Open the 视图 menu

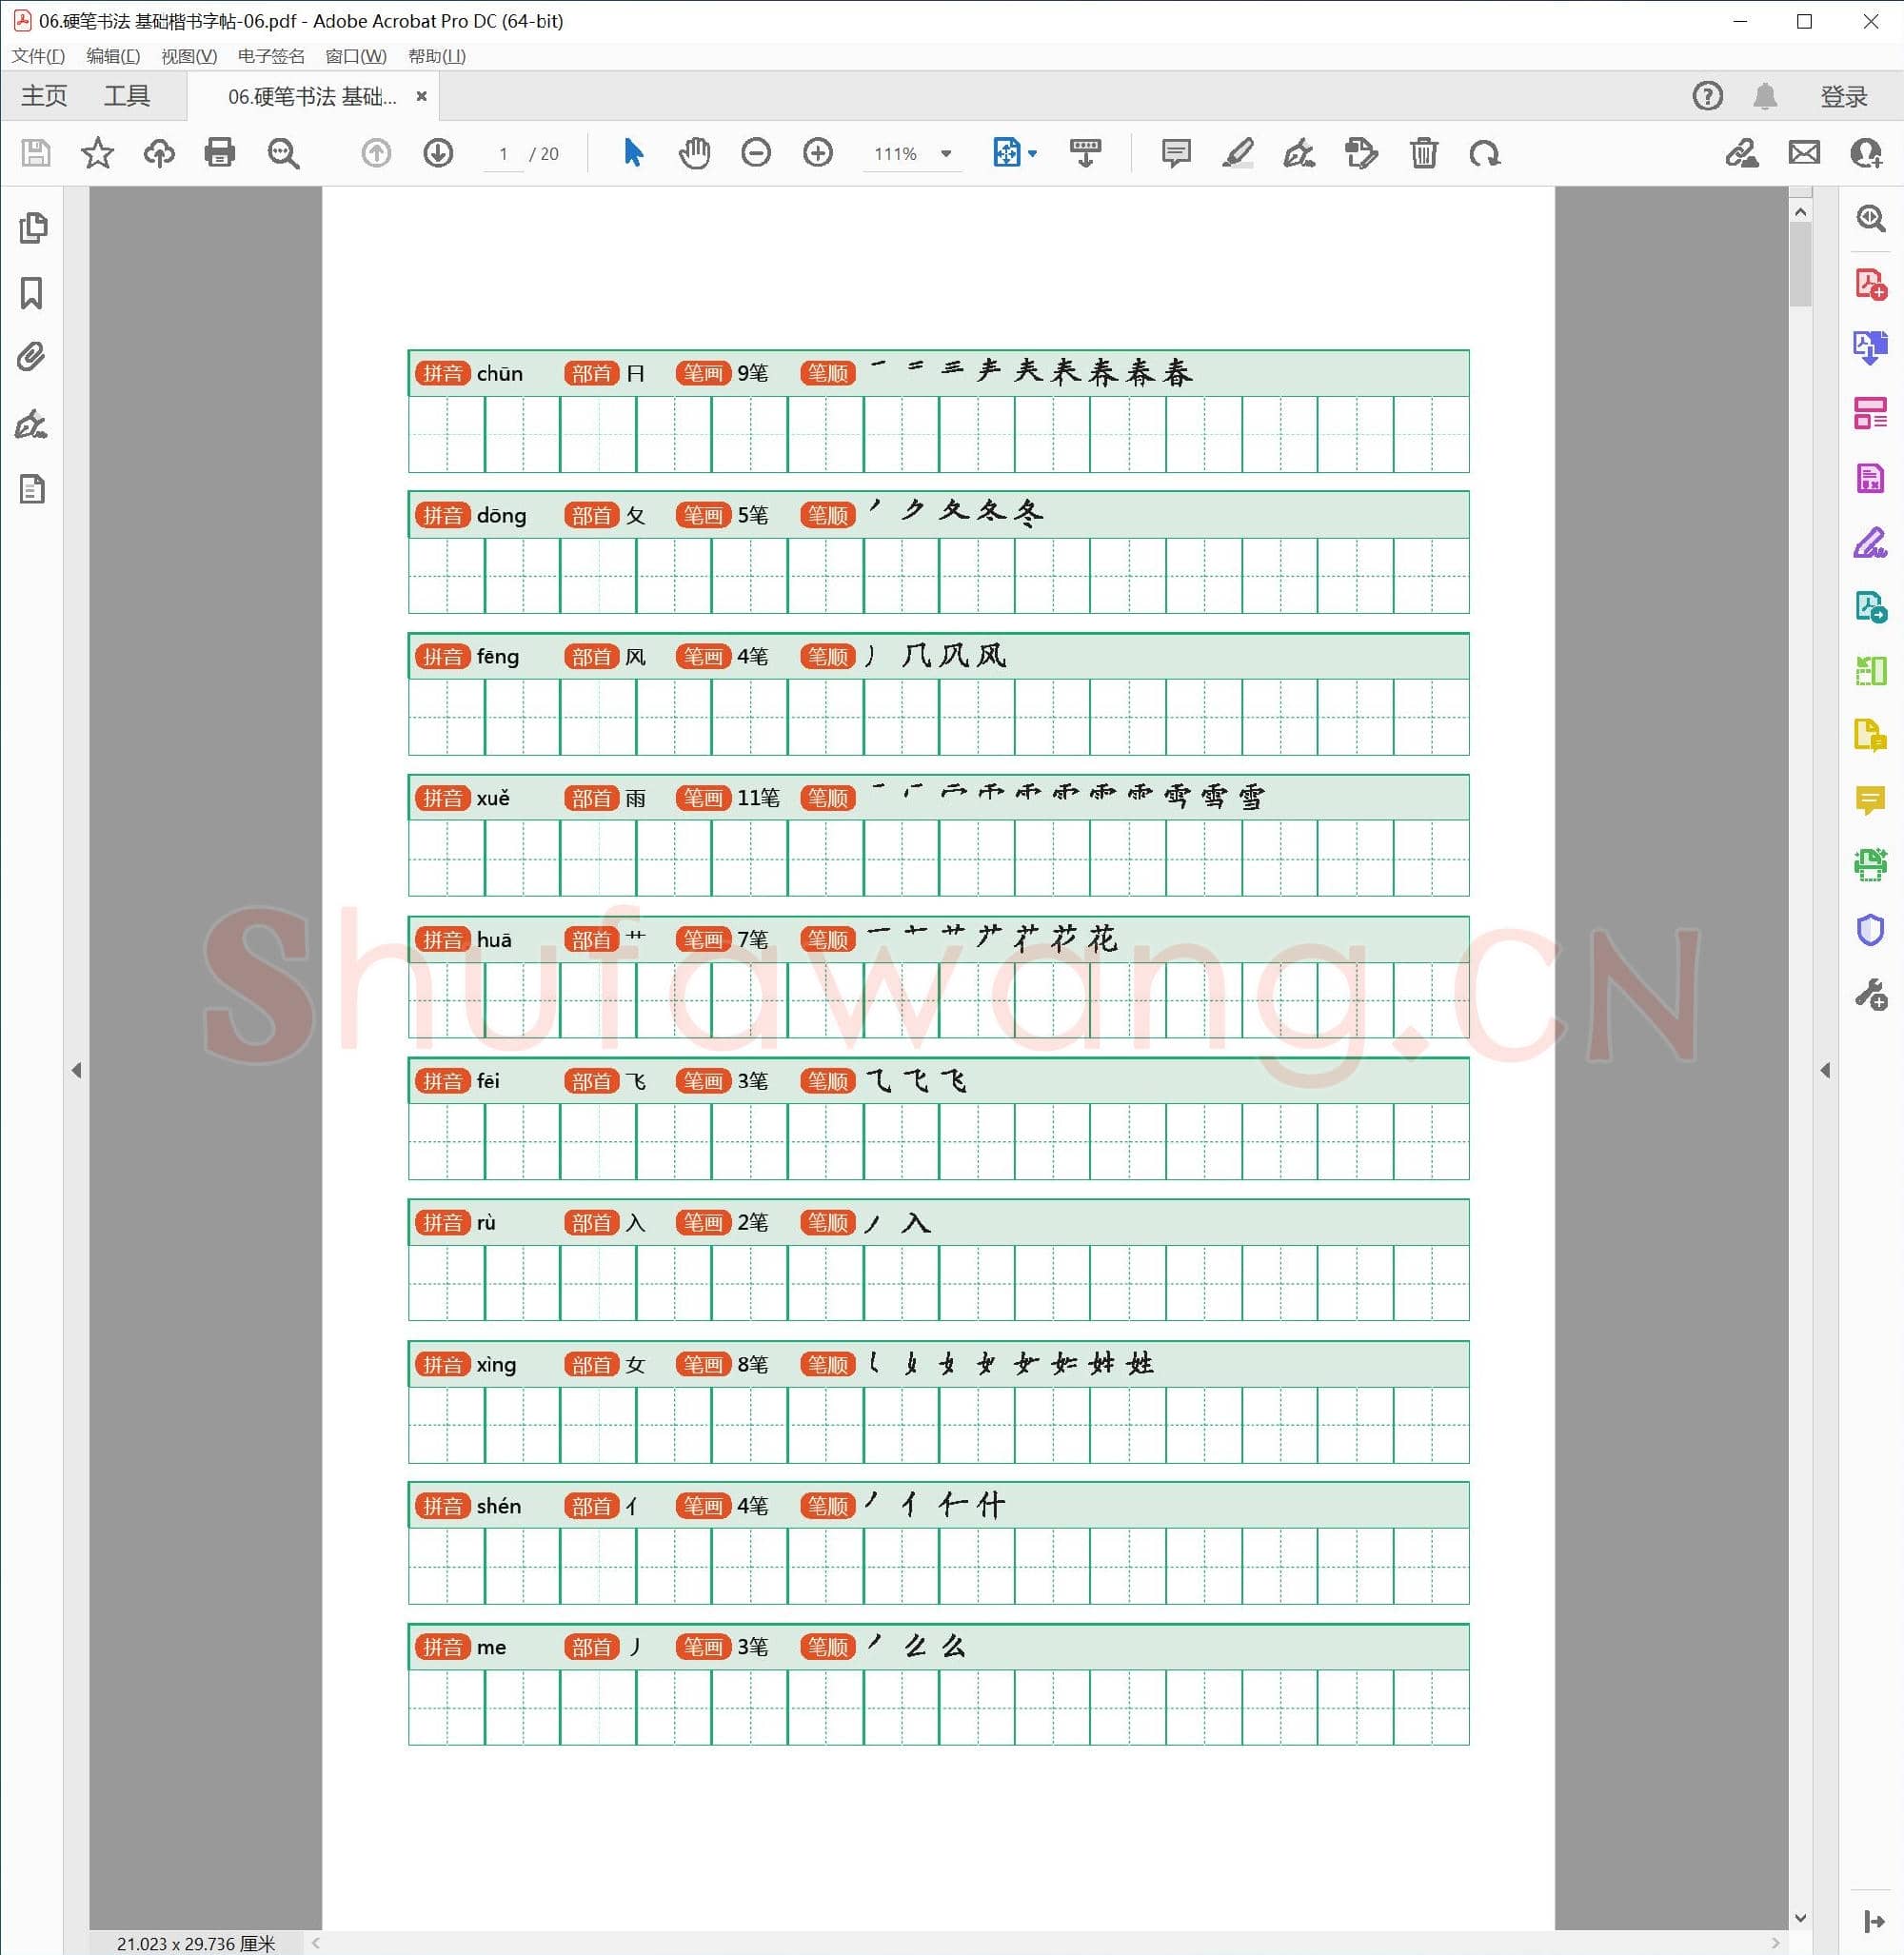(x=189, y=56)
